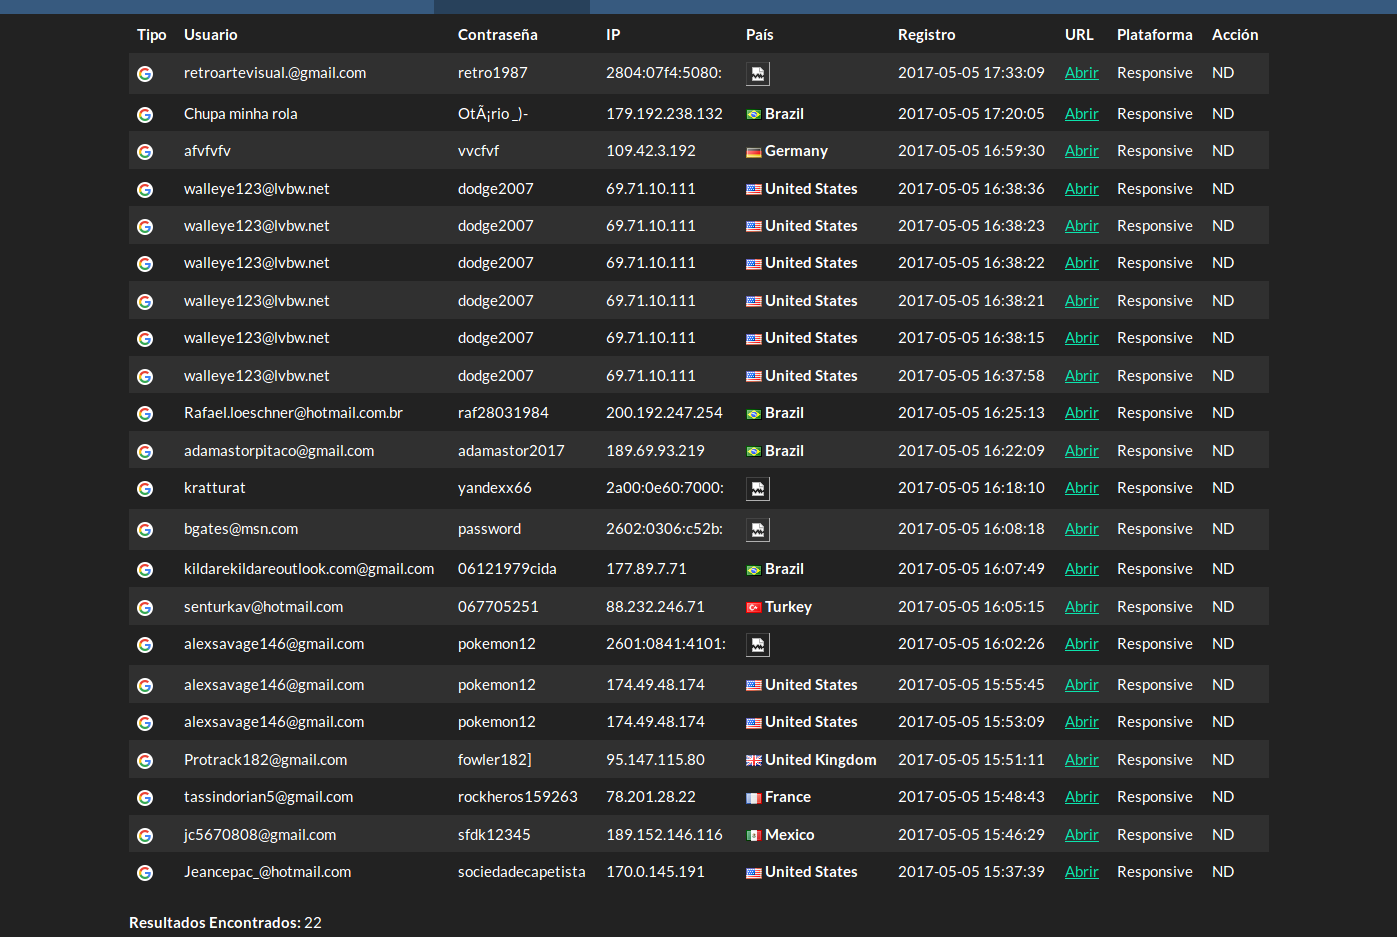Screen dimensions: 1397x937
Task: Open the Abrir link for the 17:33:09 entry
Action: [1082, 73]
